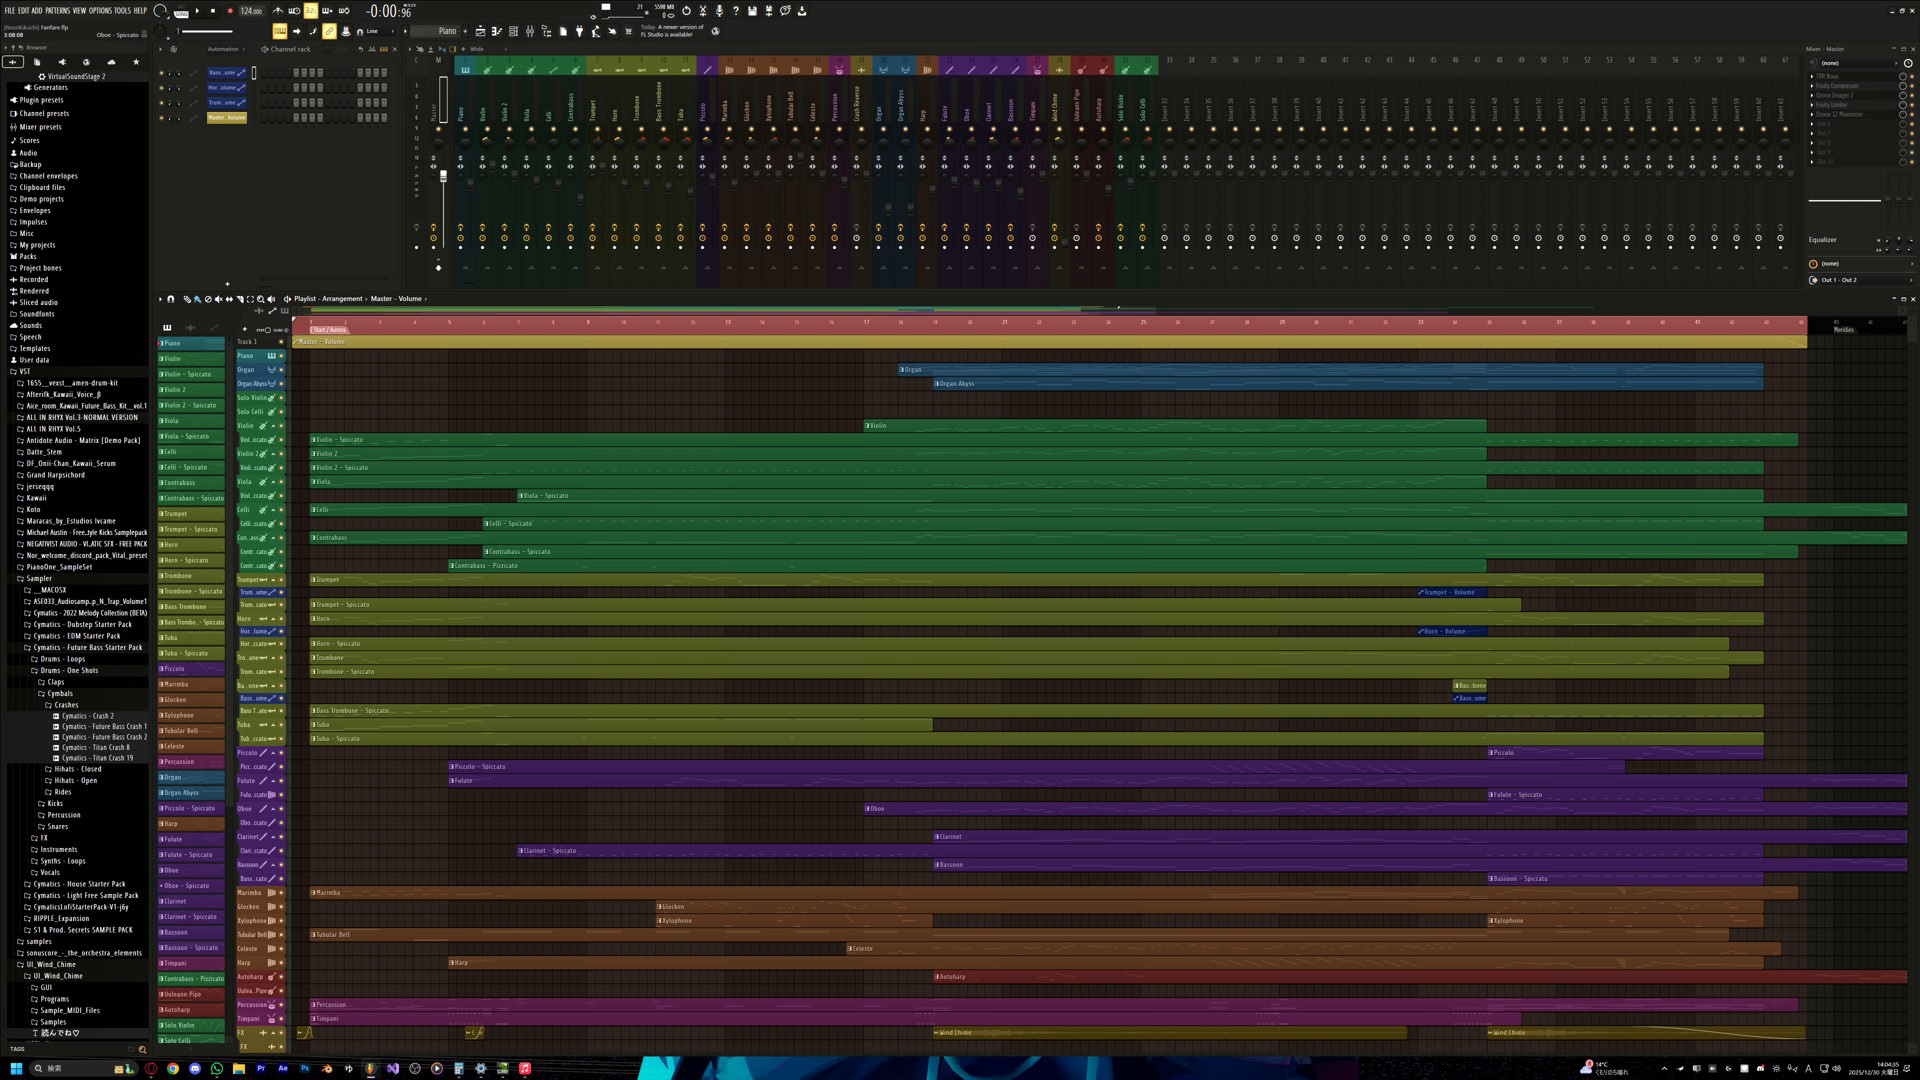Image resolution: width=1920 pixels, height=1080 pixels.
Task: Expand the Plugin presets folder
Action: (41, 100)
